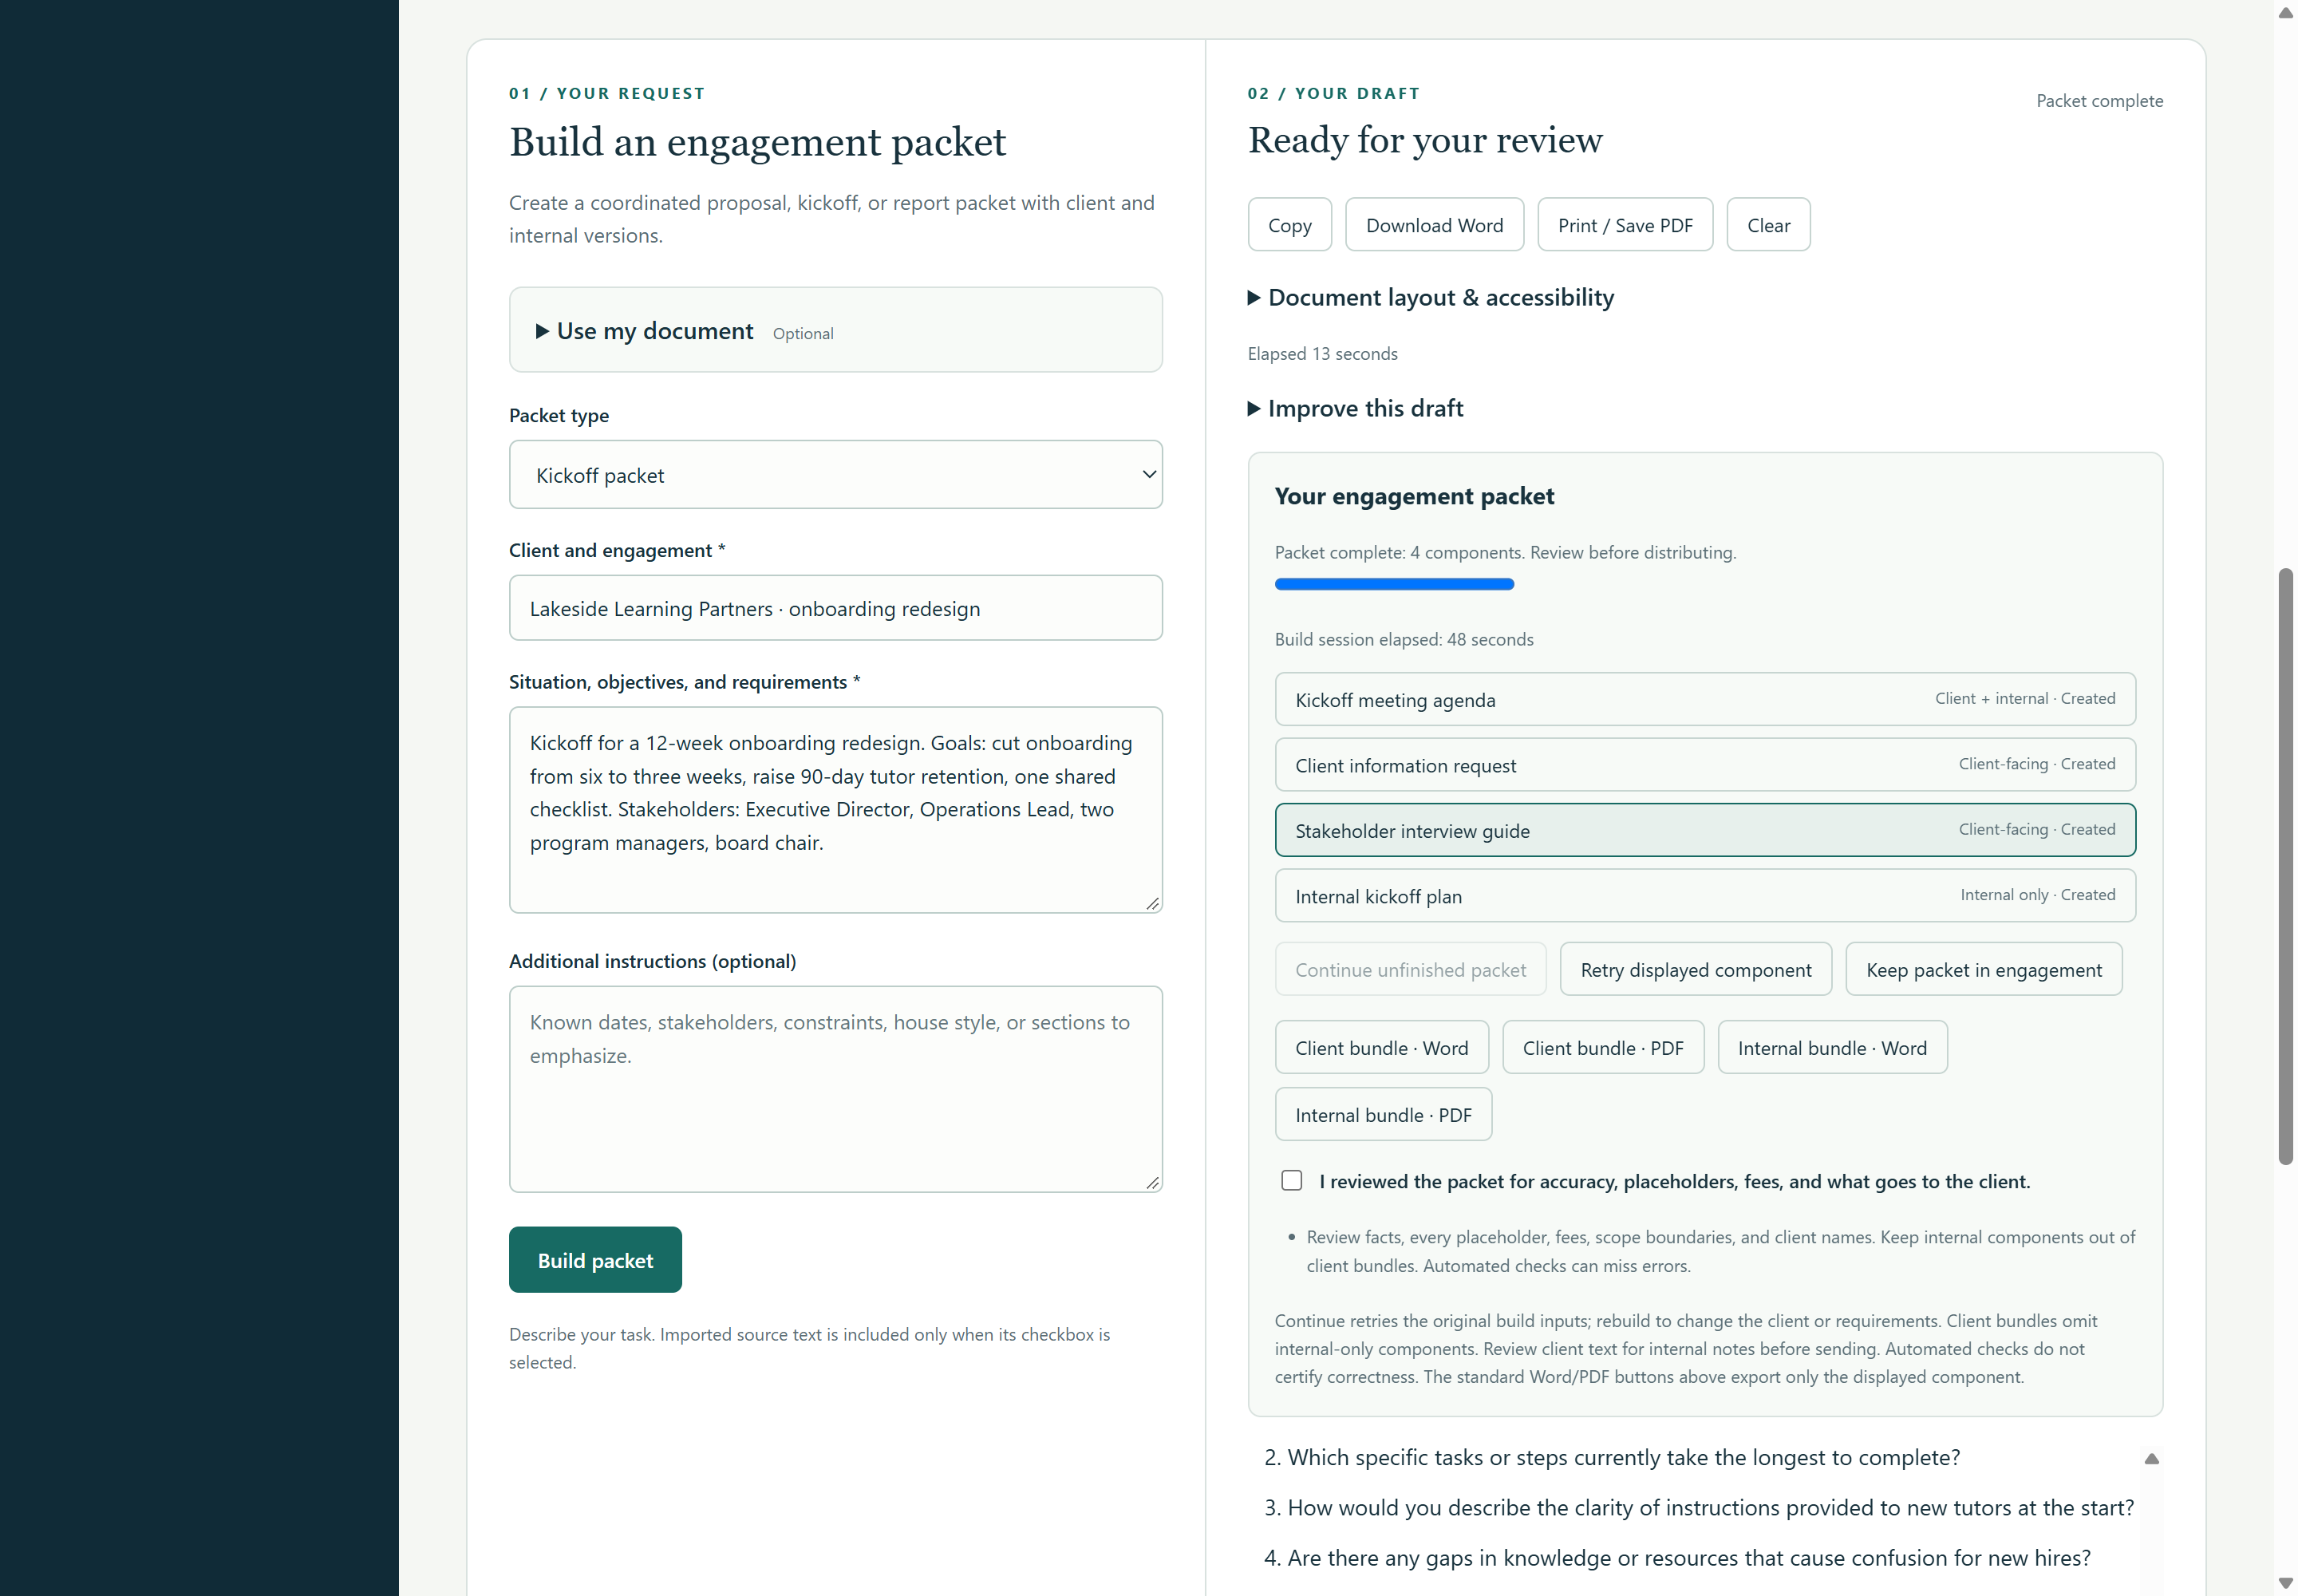This screenshot has height=1596, width=2298.
Task: Click the Build packet button
Action: coord(595,1260)
